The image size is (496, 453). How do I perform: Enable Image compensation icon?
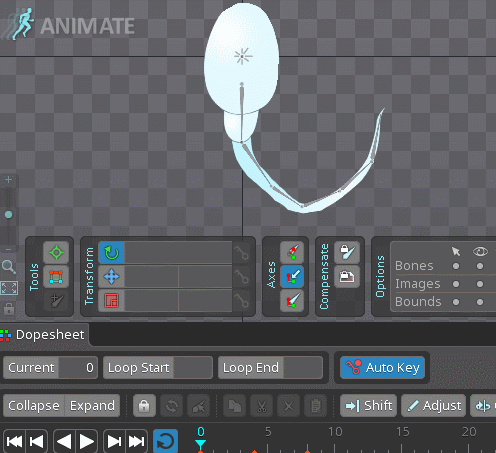point(347,277)
